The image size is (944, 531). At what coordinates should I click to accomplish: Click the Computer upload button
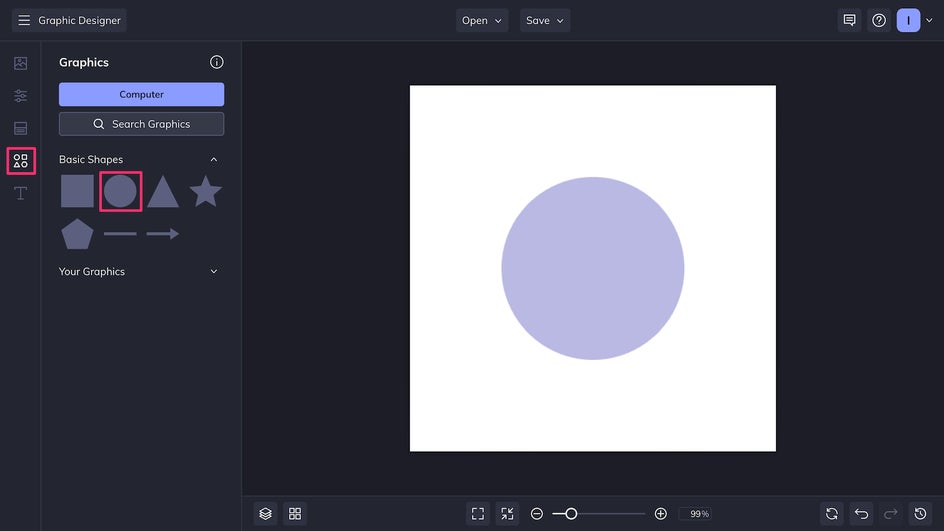(141, 94)
